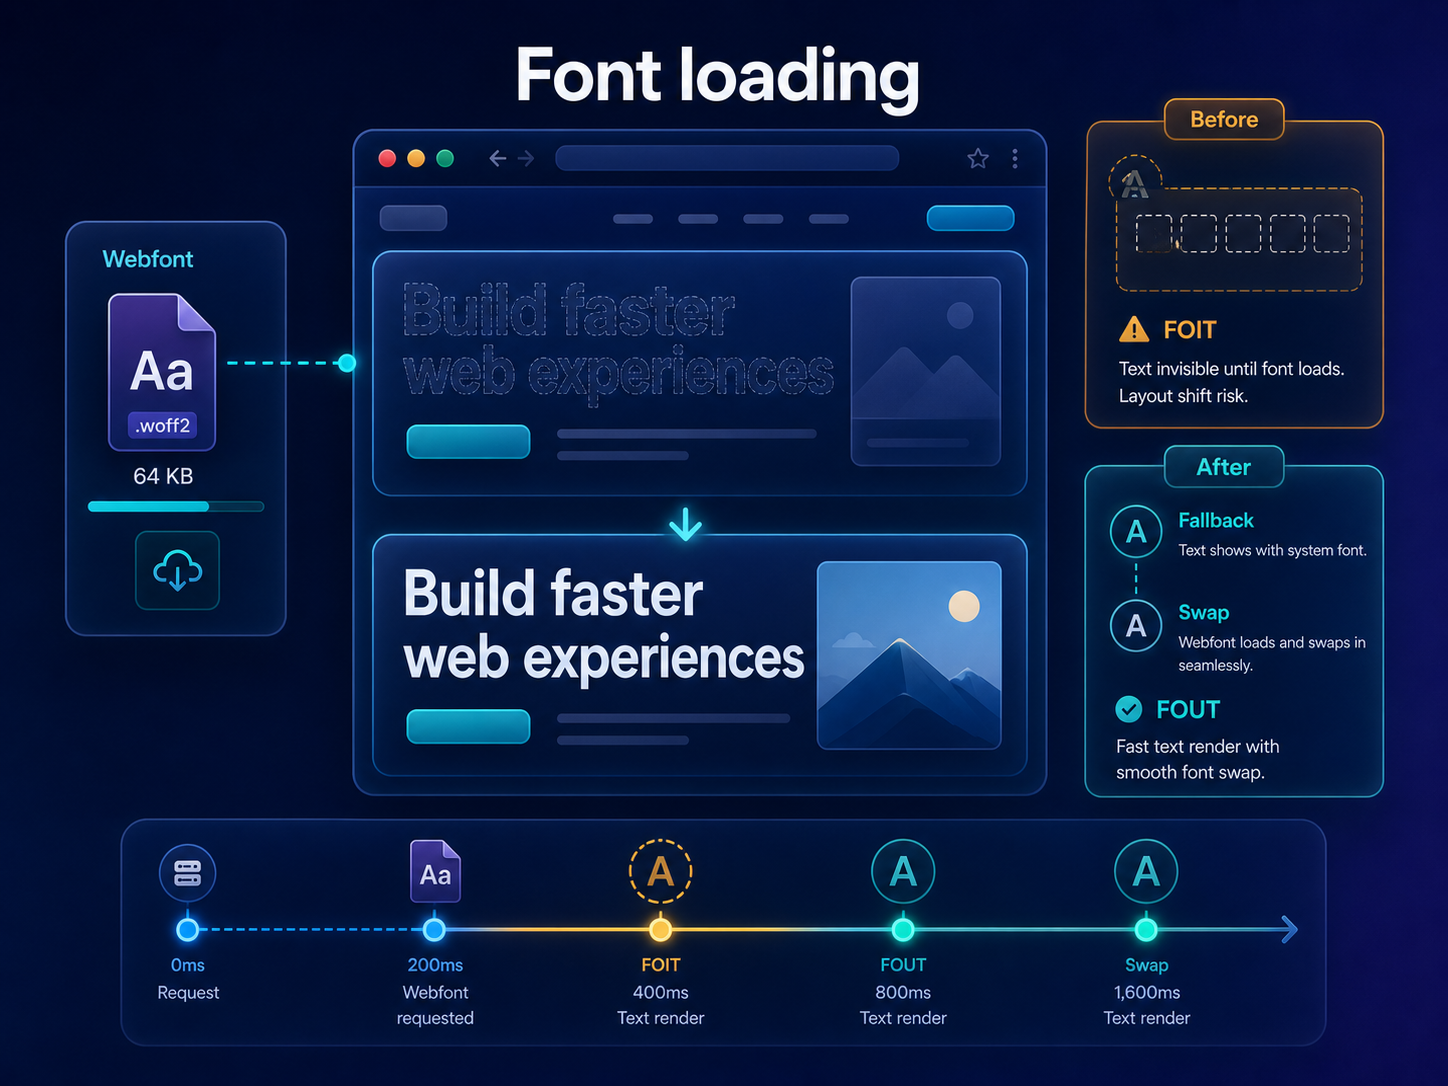Click the mountain image in lower hero card
The height and width of the screenshot is (1086, 1448).
909,655
